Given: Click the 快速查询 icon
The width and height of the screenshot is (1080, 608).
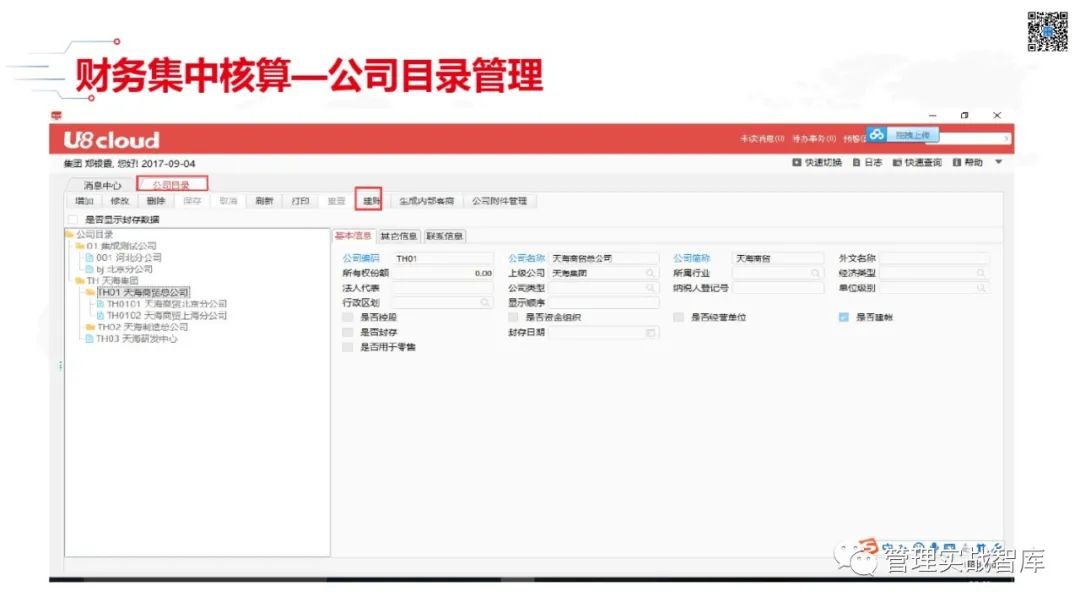Looking at the screenshot, I should pos(897,163).
